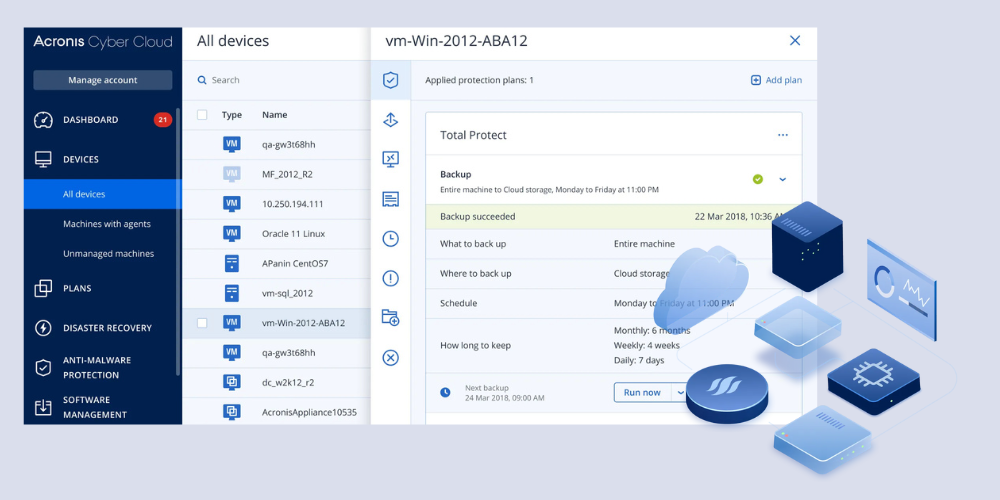Click the recovery arrow icon in details panel
This screenshot has height=500, width=1000.
click(x=390, y=120)
